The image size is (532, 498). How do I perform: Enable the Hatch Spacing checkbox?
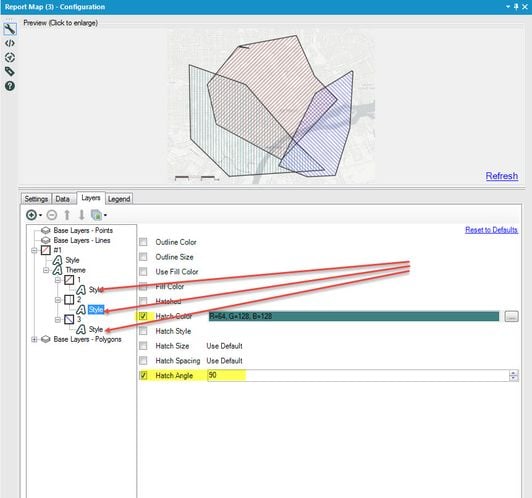[143, 360]
